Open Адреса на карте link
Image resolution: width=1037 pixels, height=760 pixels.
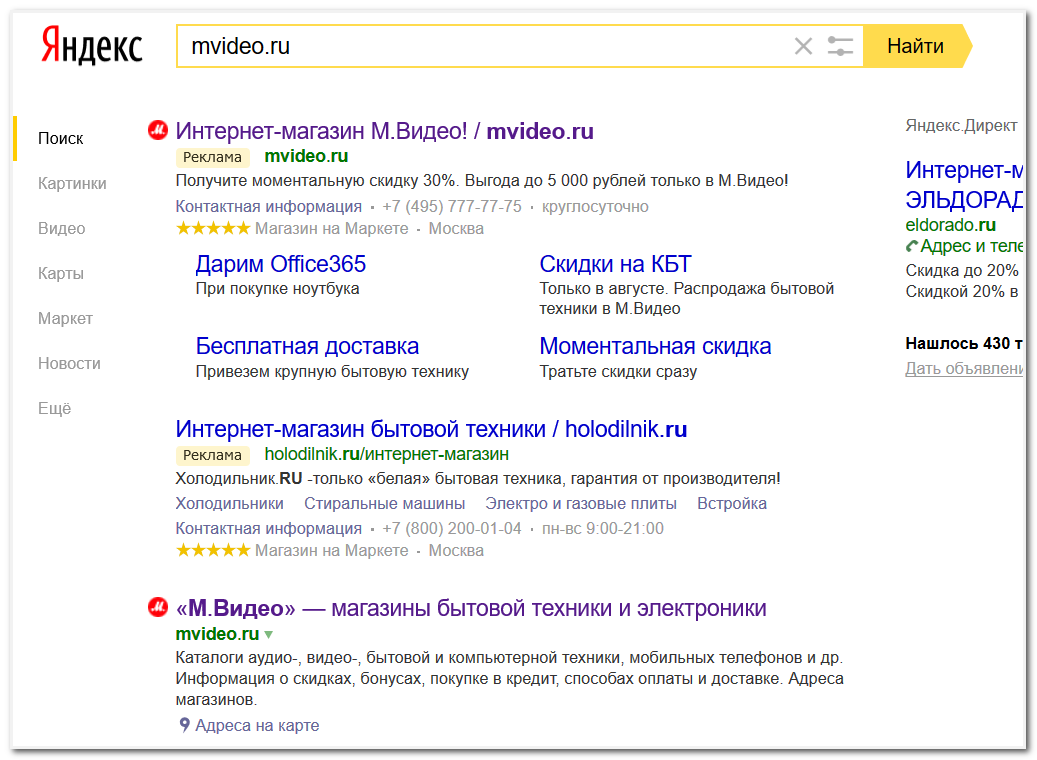(x=257, y=726)
